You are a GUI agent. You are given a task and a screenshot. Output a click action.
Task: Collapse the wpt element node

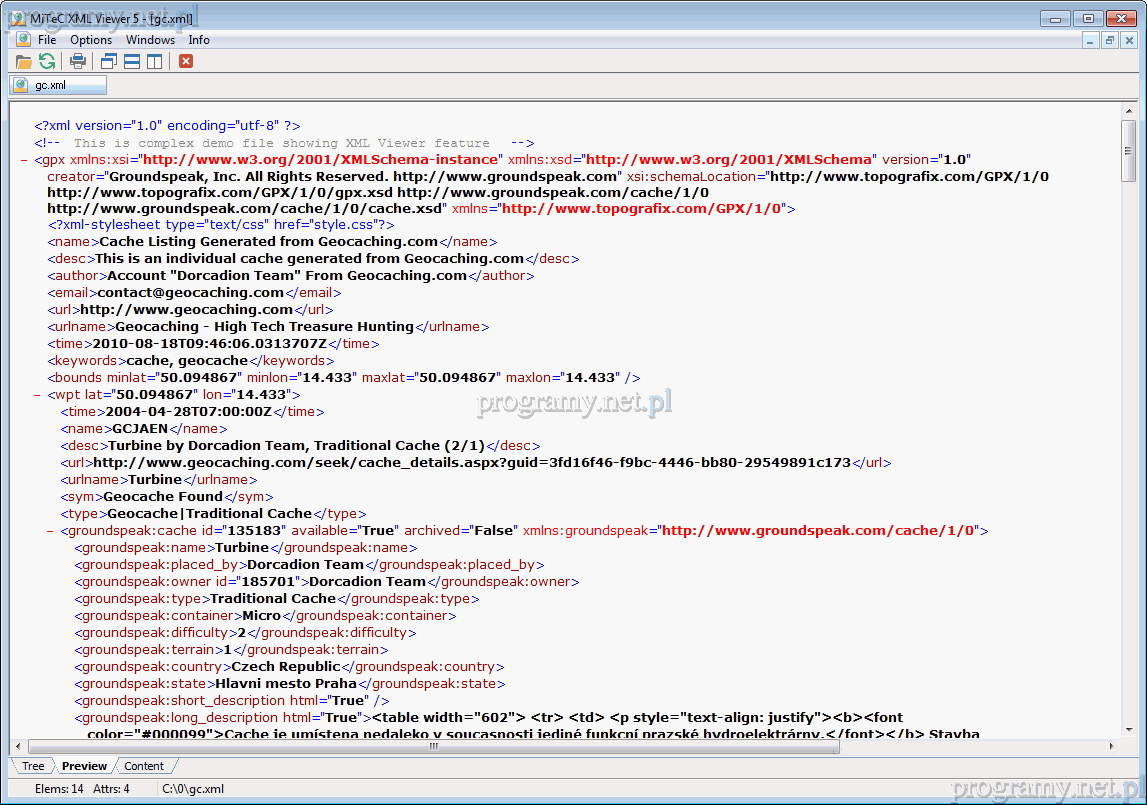(x=37, y=395)
